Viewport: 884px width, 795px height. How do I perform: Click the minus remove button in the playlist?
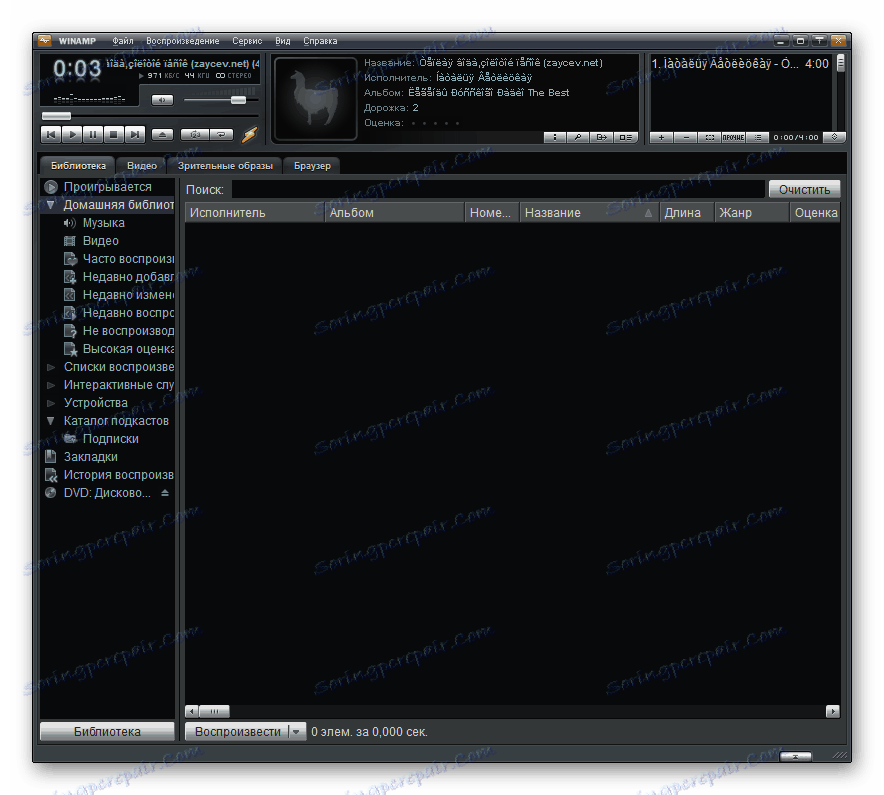click(686, 137)
